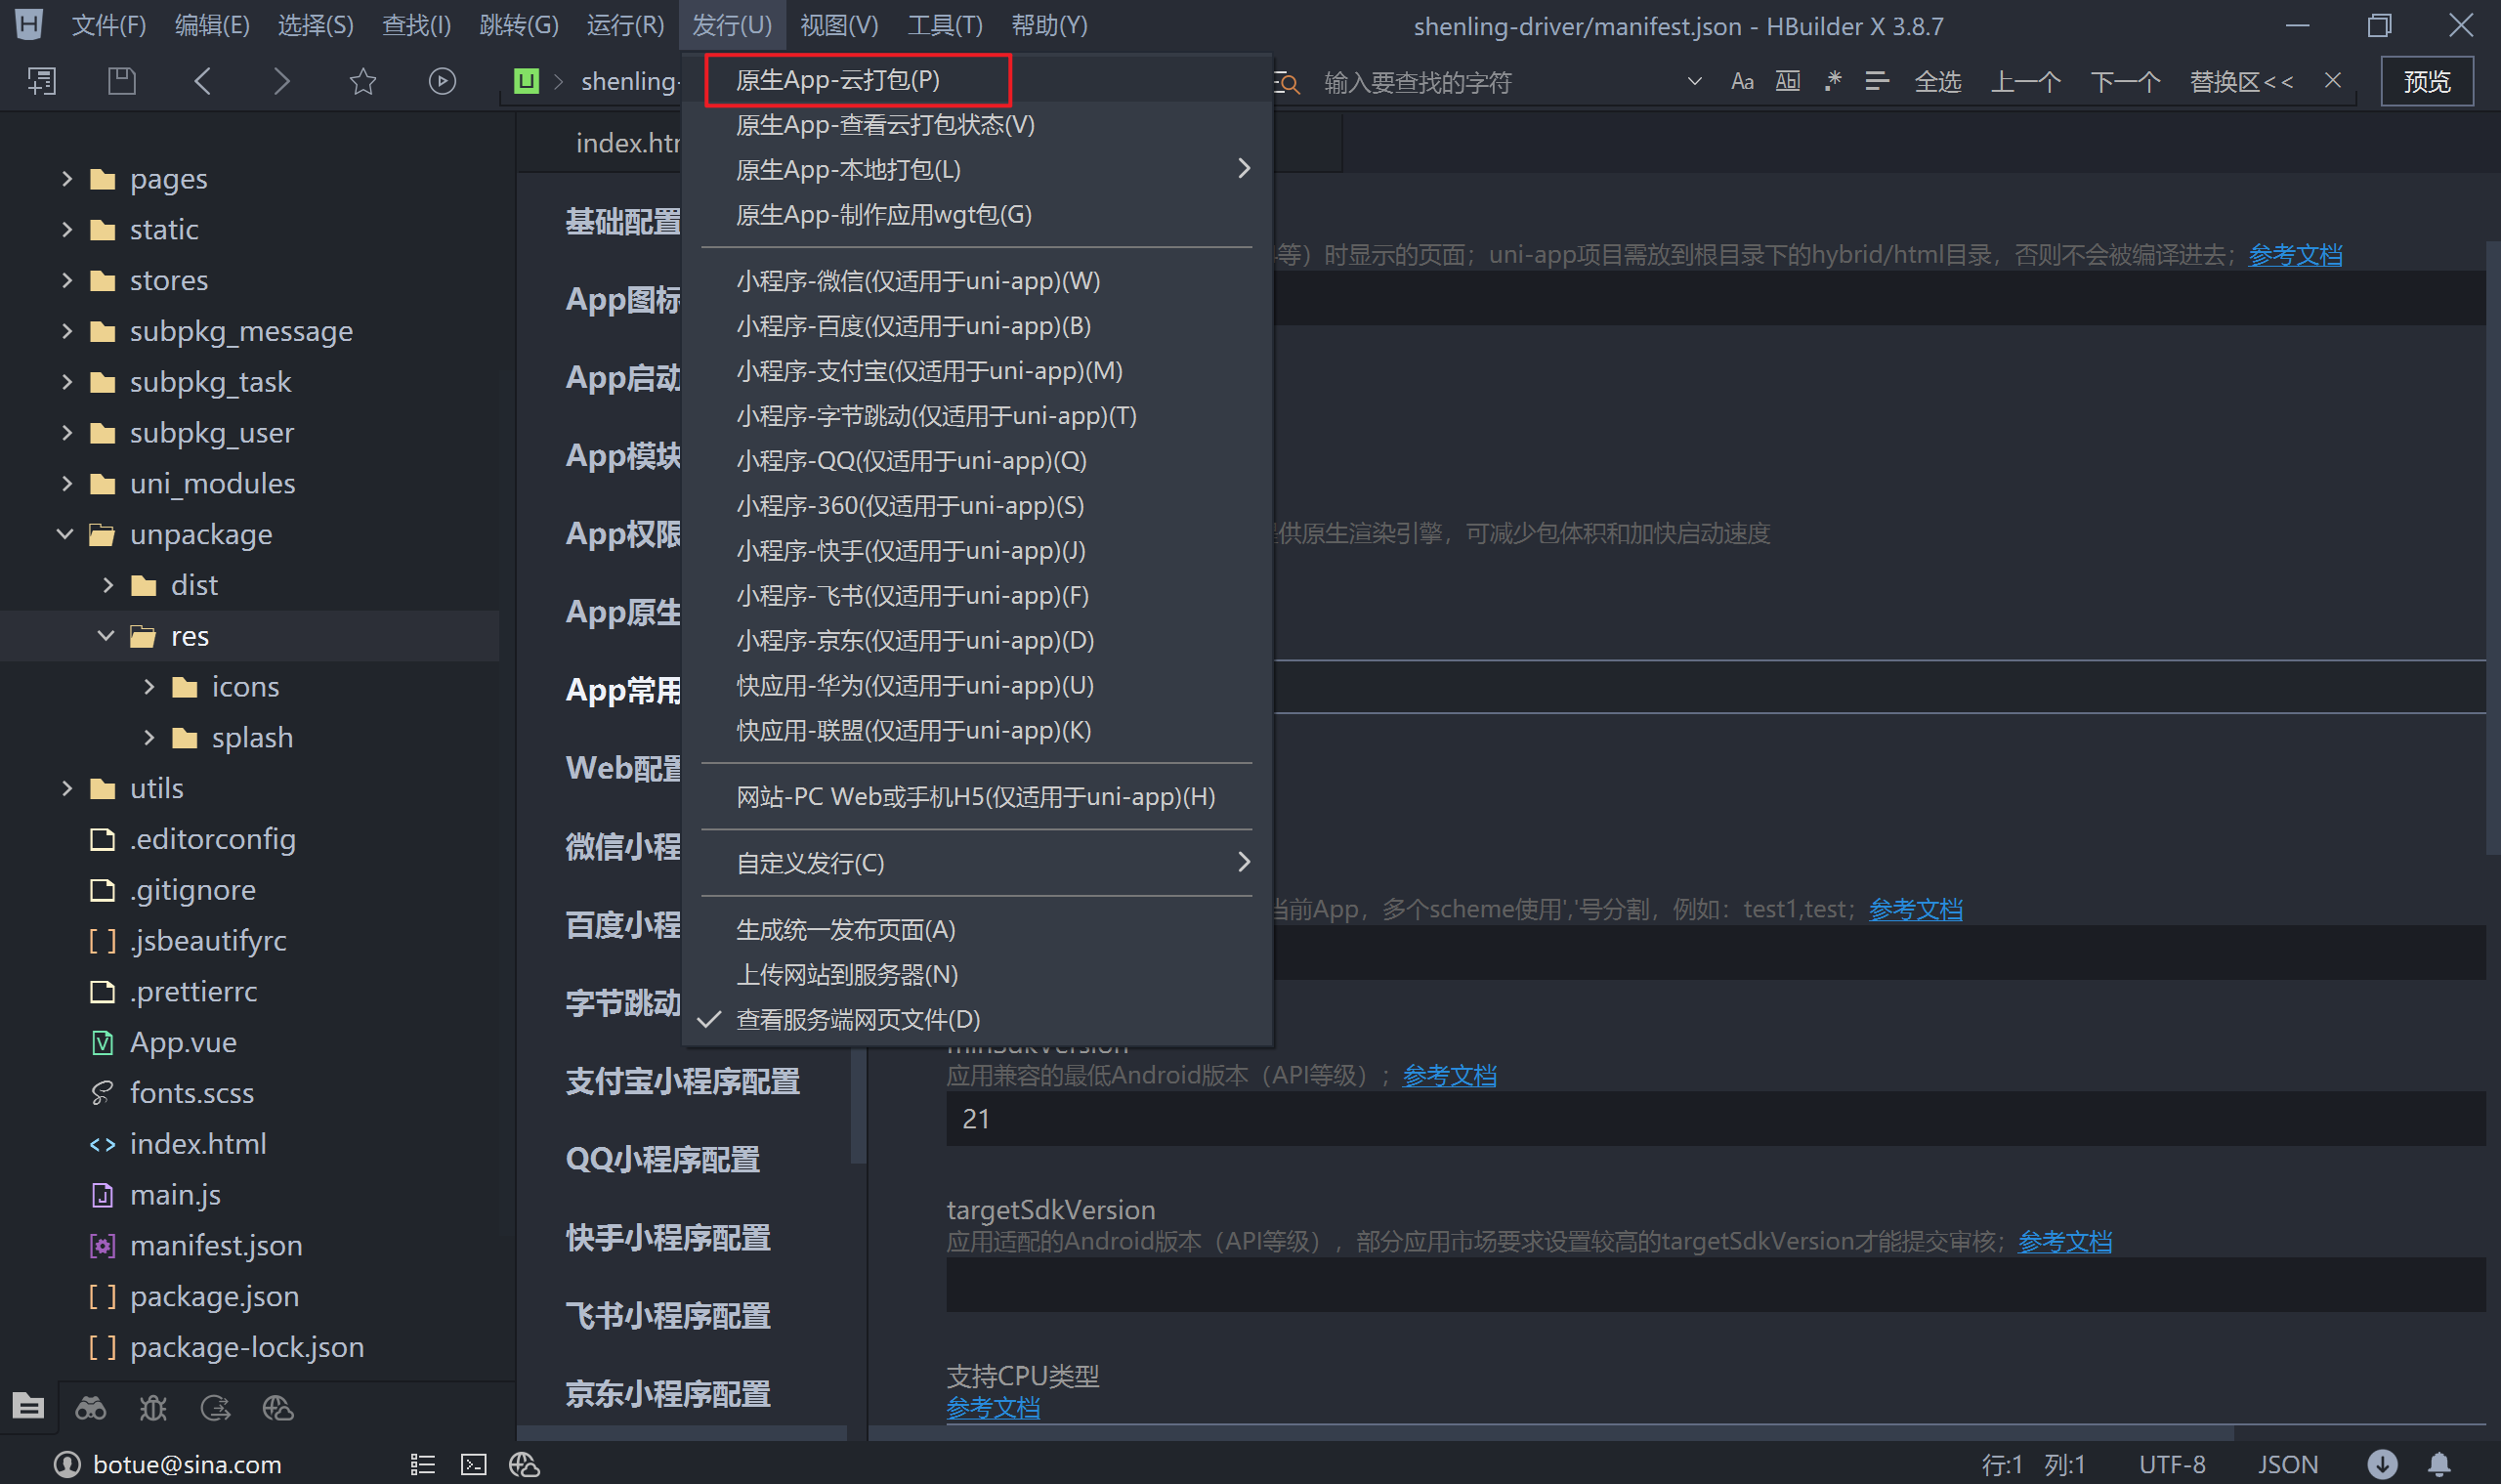
Task: Click the run play icon in toolbar
Action: point(442,81)
